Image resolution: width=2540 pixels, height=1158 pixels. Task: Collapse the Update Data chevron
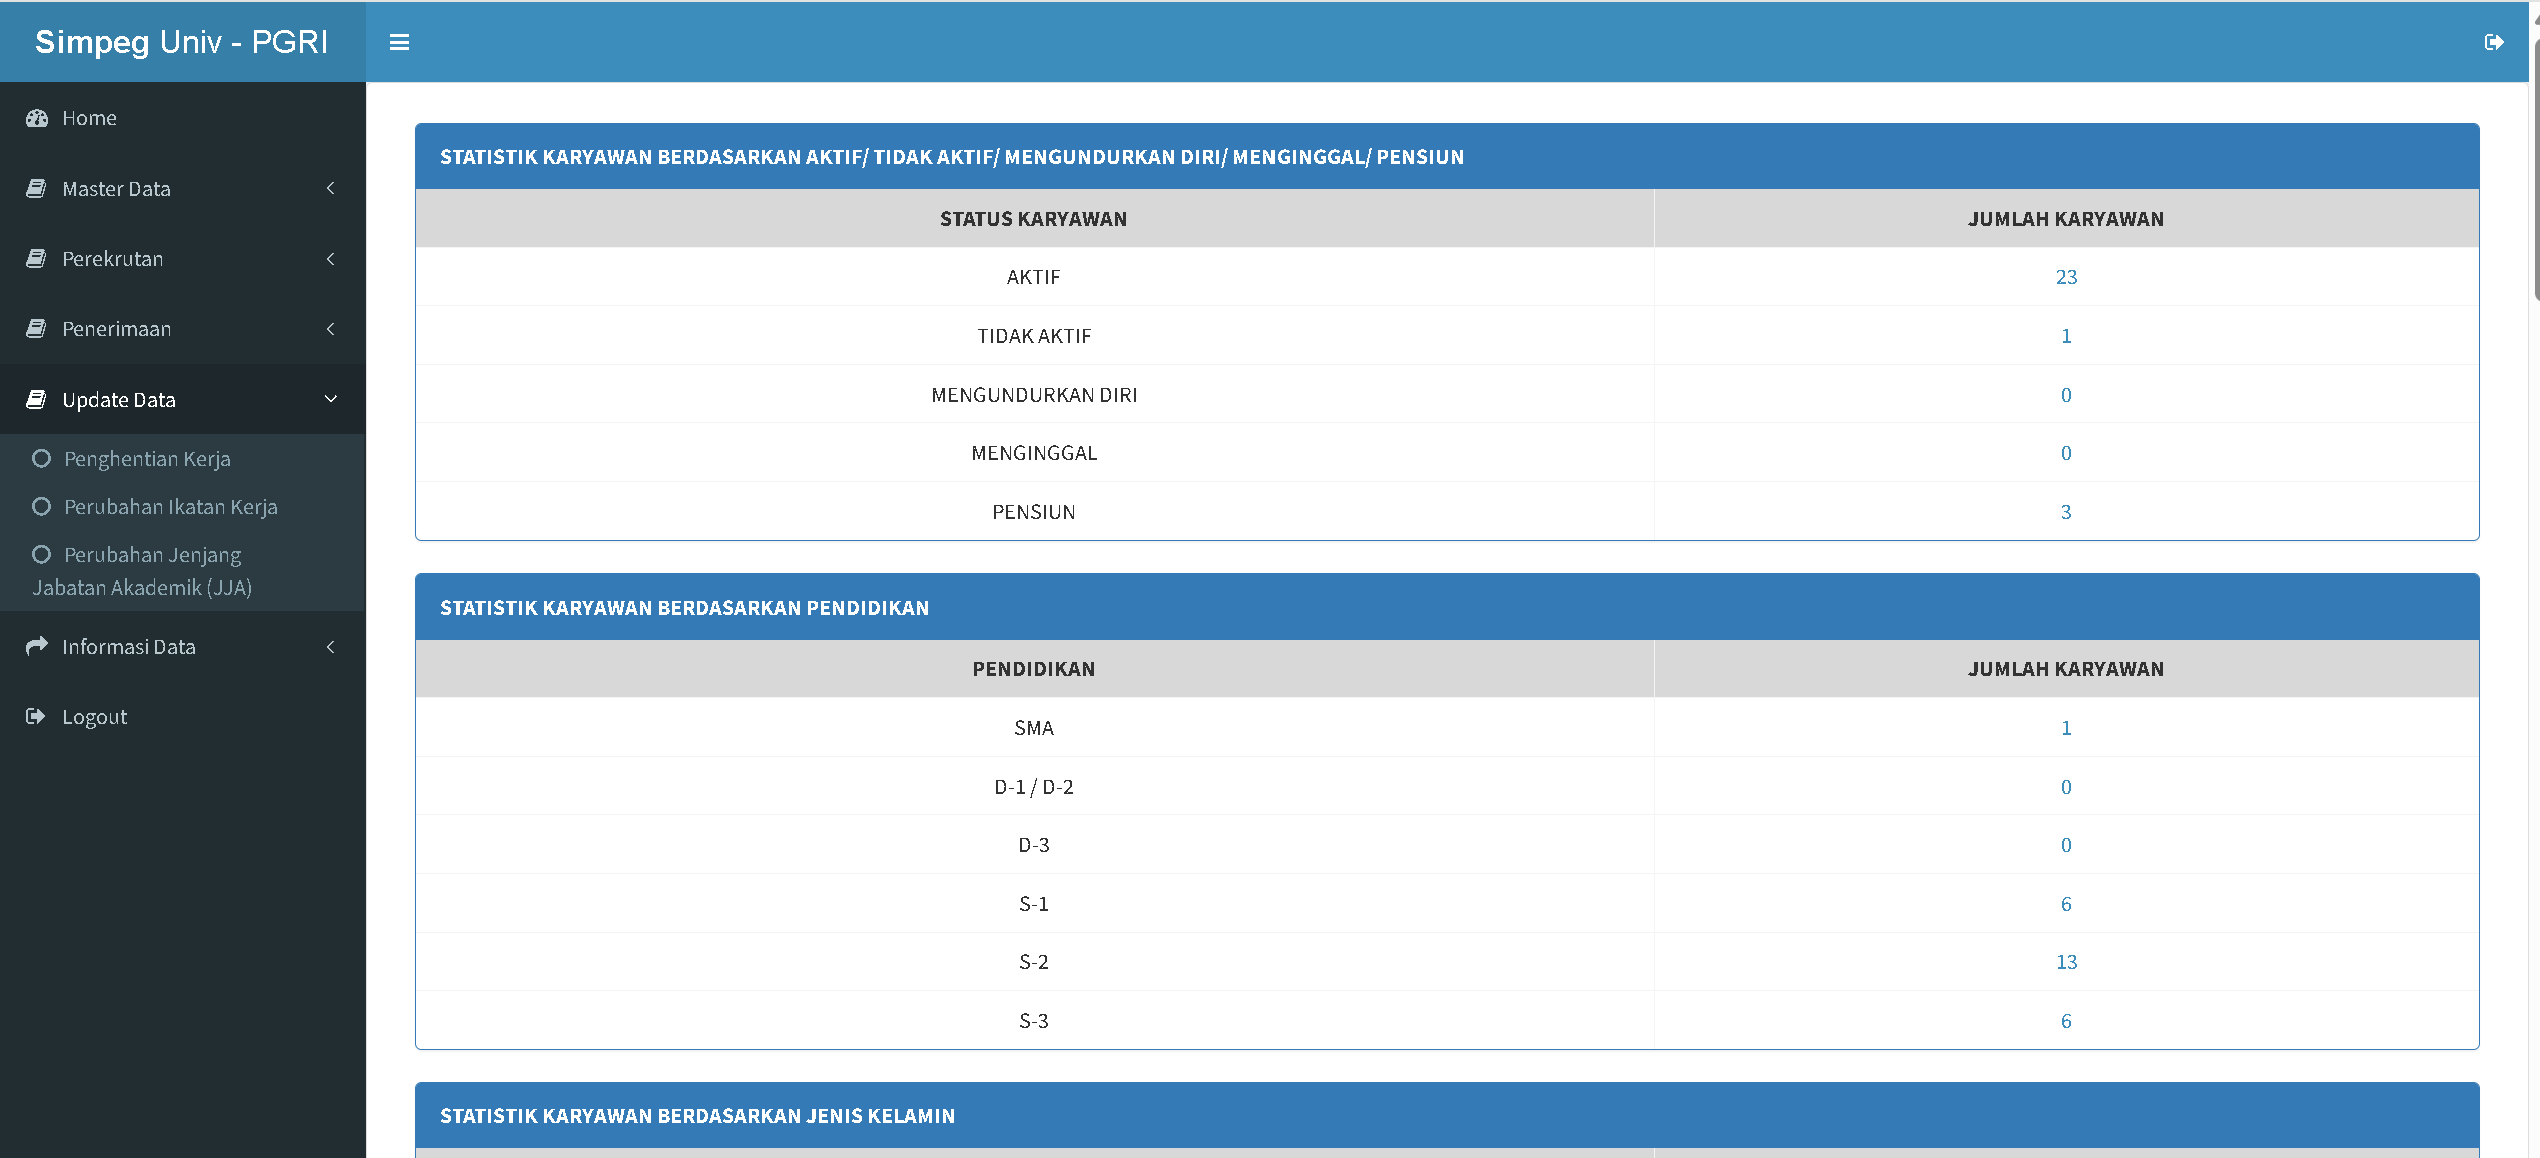coord(330,399)
